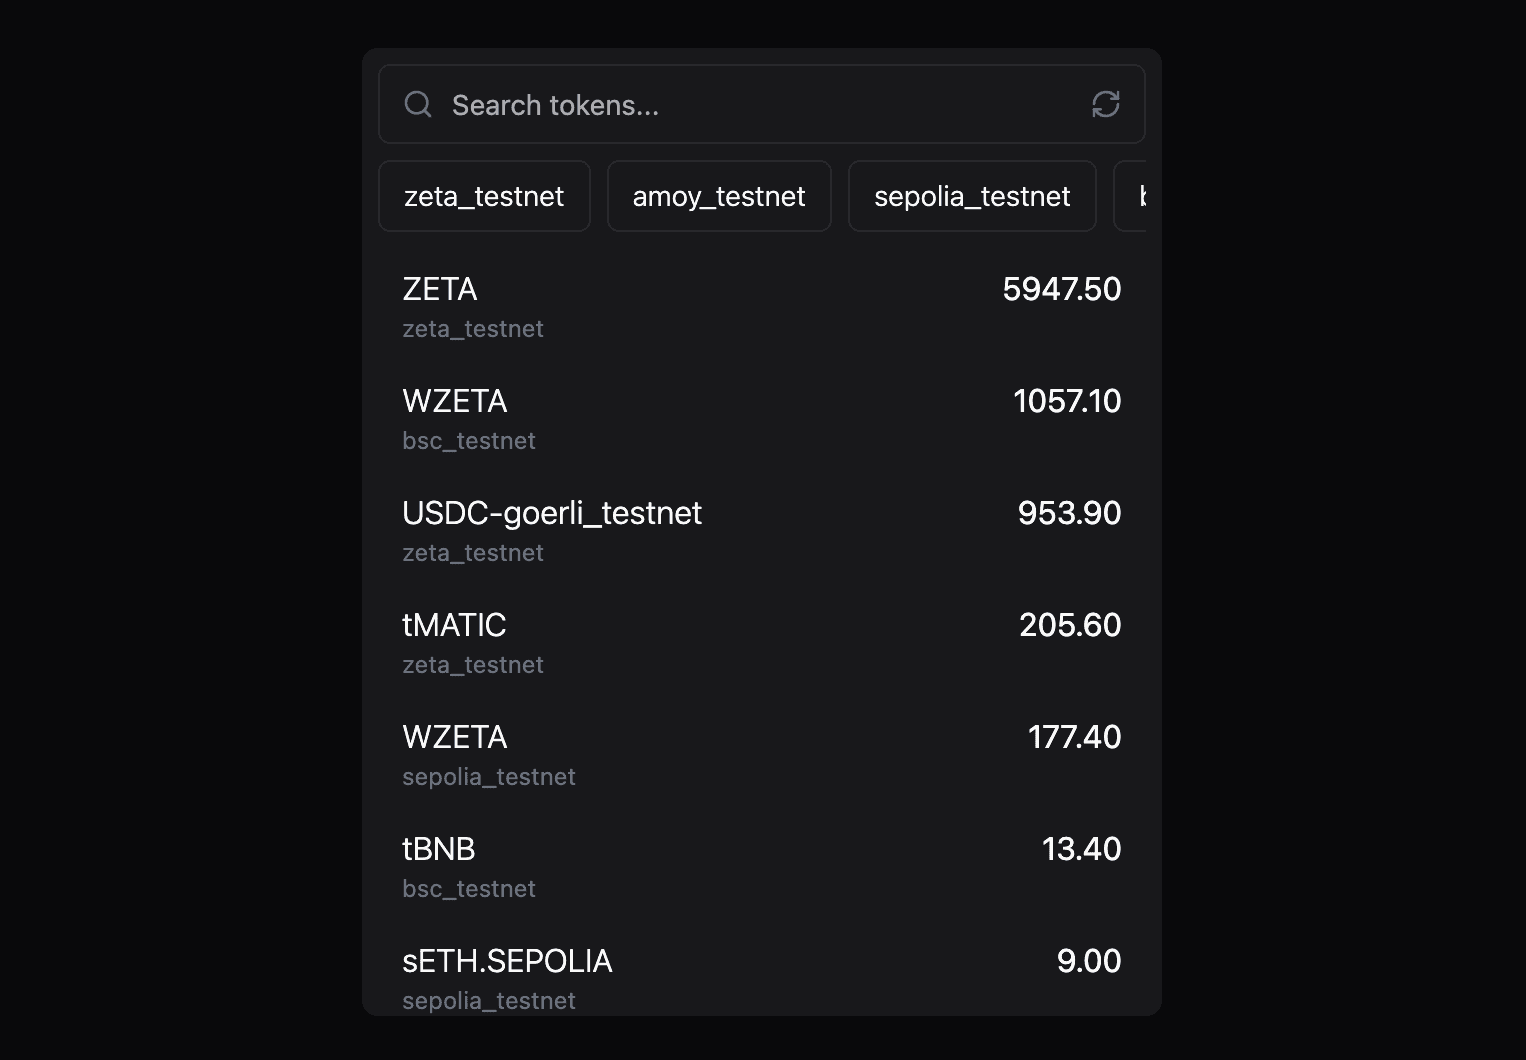Click the partially visible fourth network chip
This screenshot has height=1060, width=1526.
(x=1133, y=196)
